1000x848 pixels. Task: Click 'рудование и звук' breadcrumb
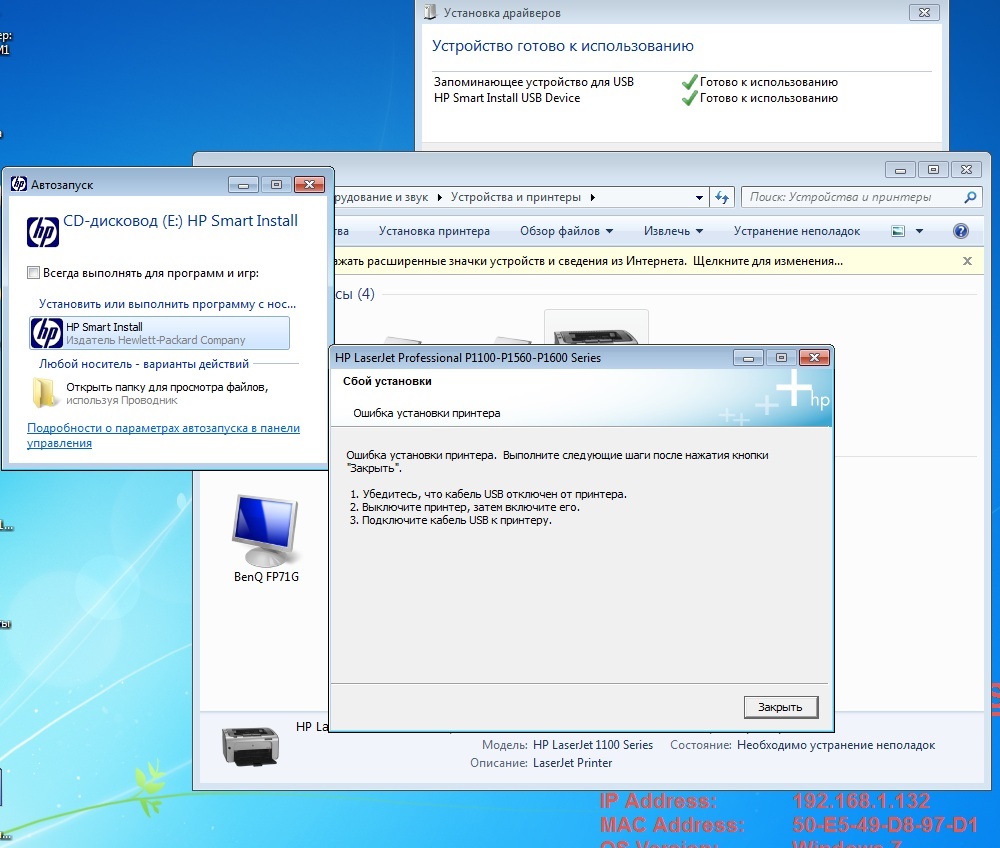point(381,197)
